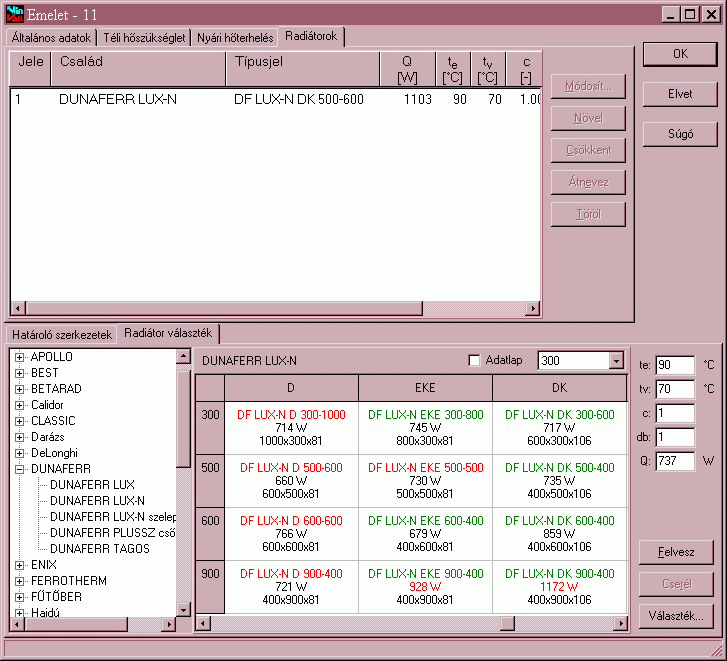Open the Nyári hőterhelés tab
Screen dimensions: 727x661
(x=235, y=38)
